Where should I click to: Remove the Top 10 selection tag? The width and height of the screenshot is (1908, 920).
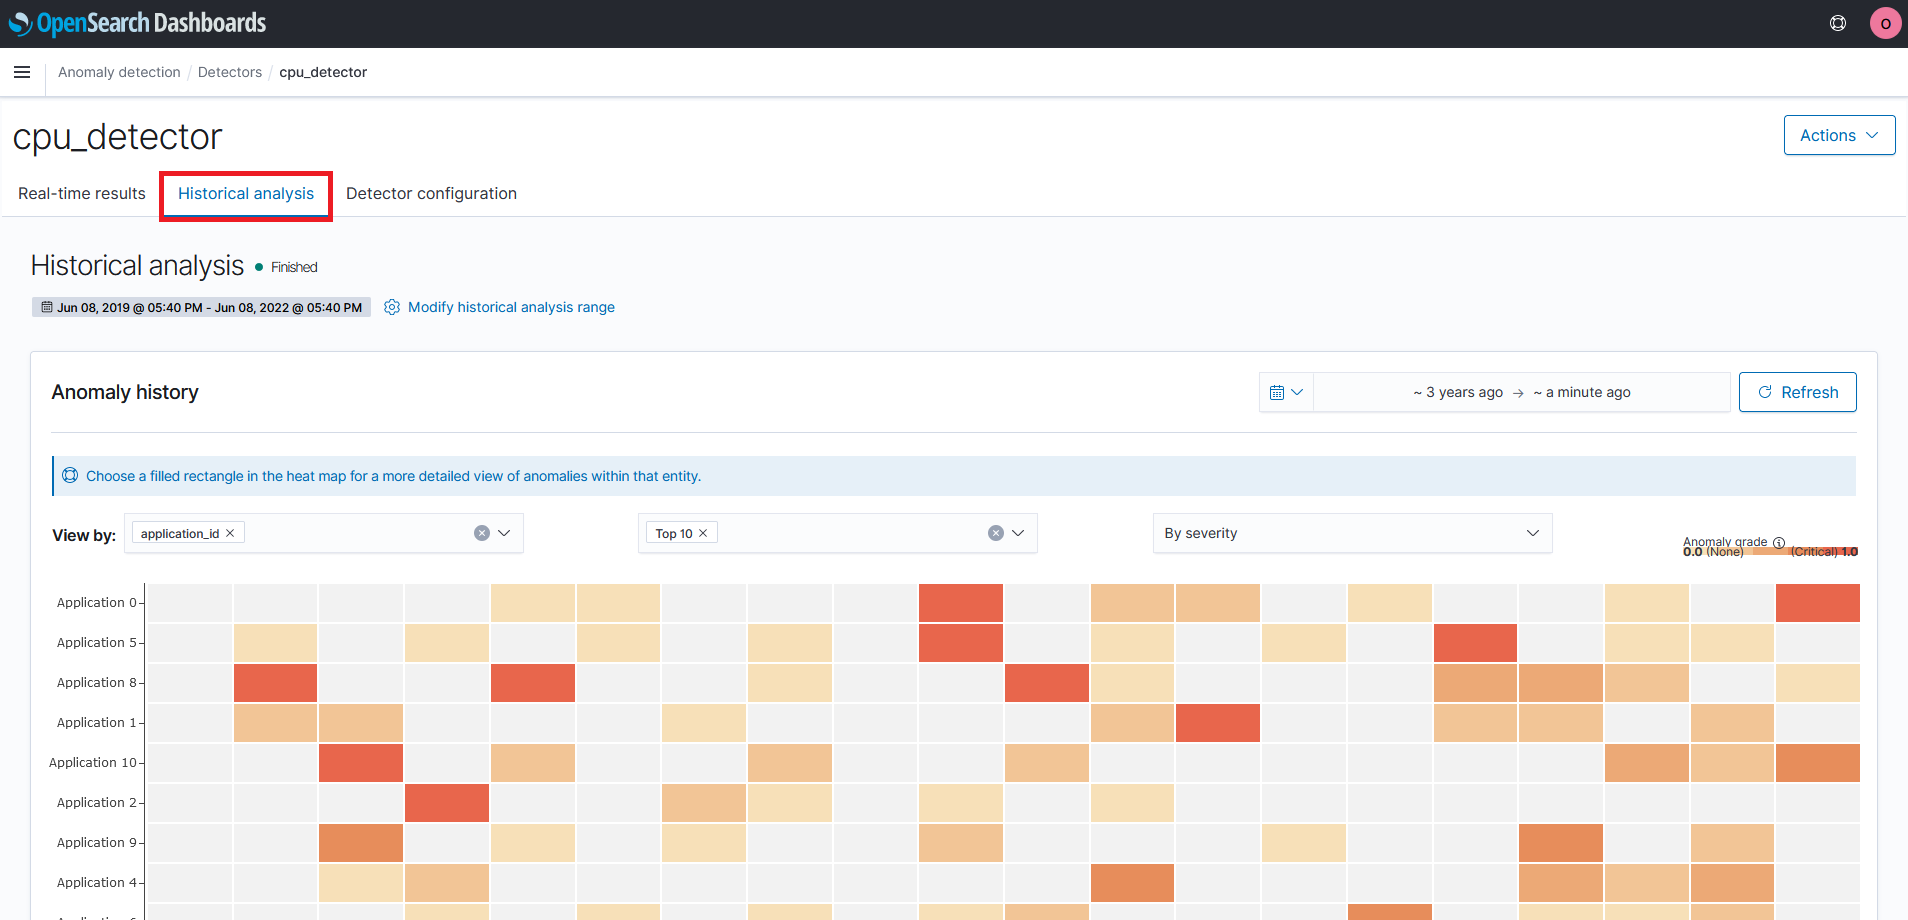[x=703, y=533]
